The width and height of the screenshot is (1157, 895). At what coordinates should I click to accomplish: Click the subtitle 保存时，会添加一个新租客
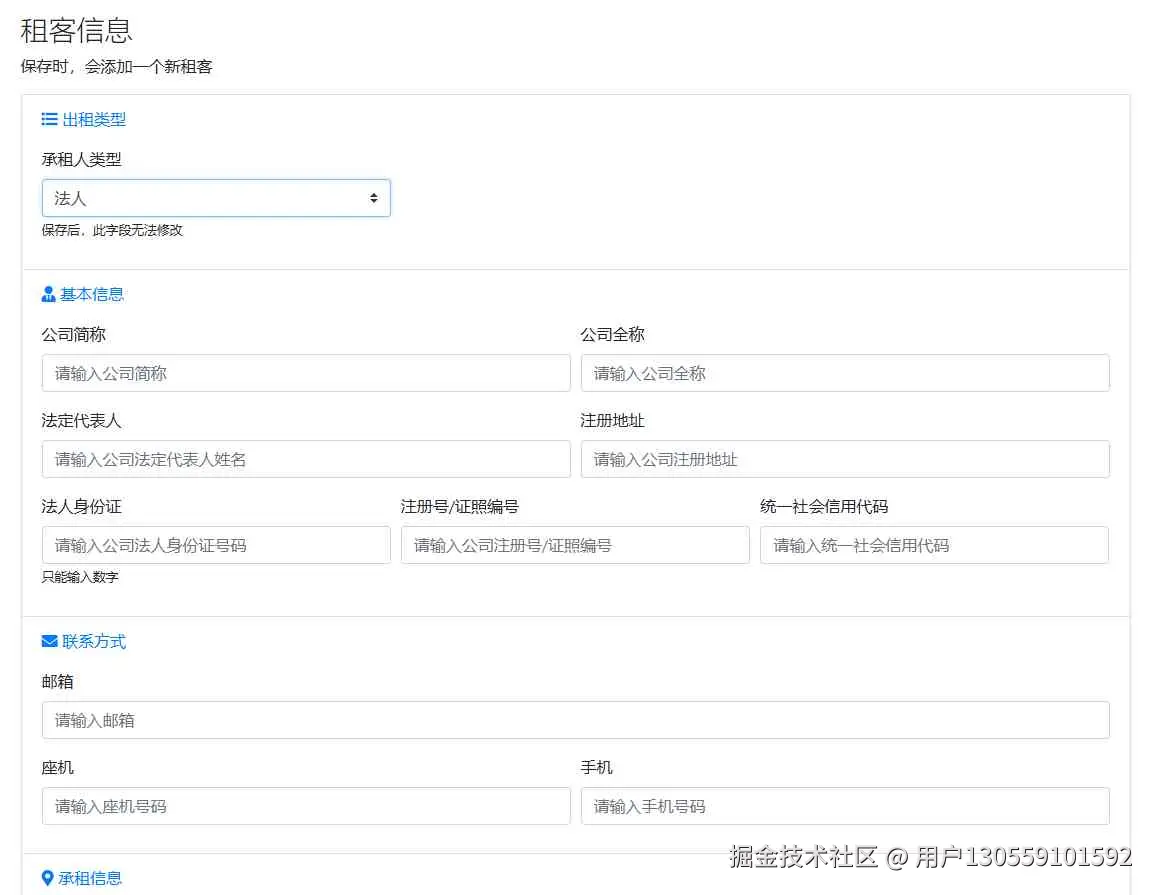pyautogui.click(x=117, y=66)
